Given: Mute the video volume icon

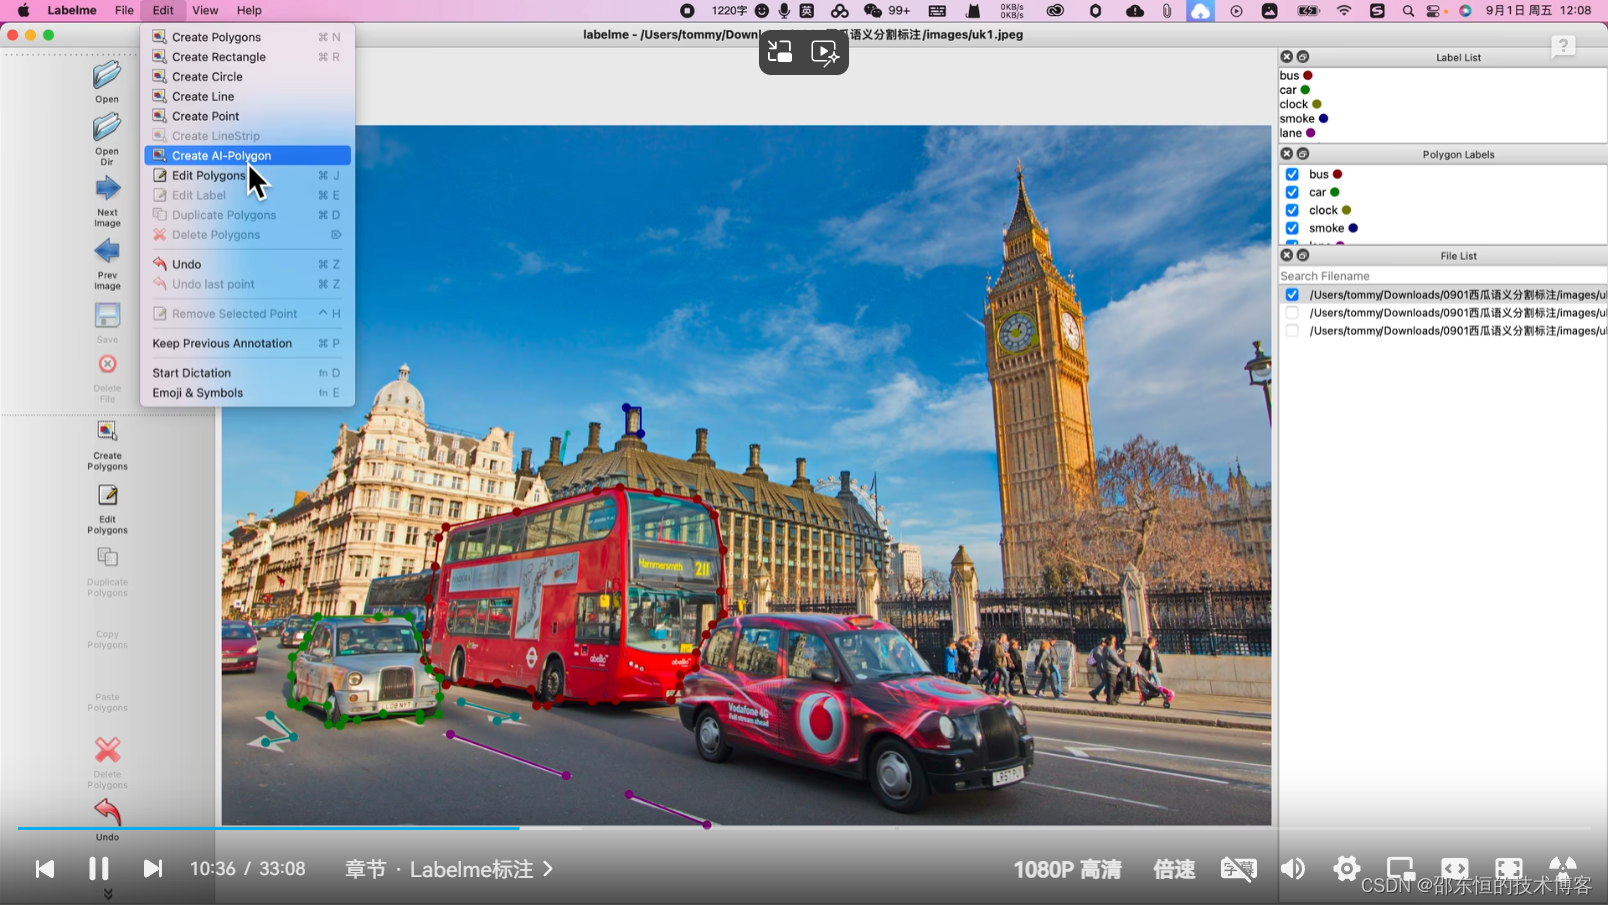Looking at the screenshot, I should pyautogui.click(x=1293, y=869).
